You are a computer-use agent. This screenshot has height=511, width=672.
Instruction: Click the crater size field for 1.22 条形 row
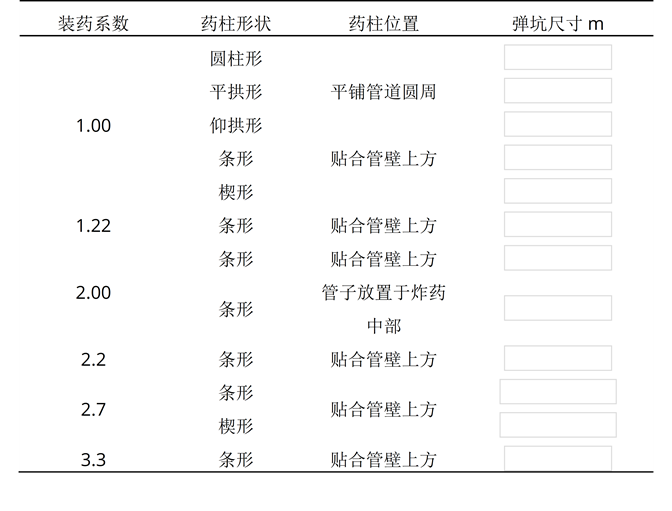coord(558,224)
